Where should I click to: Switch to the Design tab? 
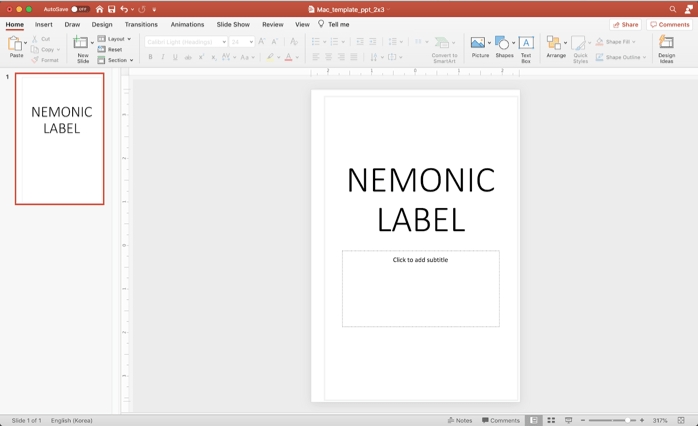pos(102,24)
